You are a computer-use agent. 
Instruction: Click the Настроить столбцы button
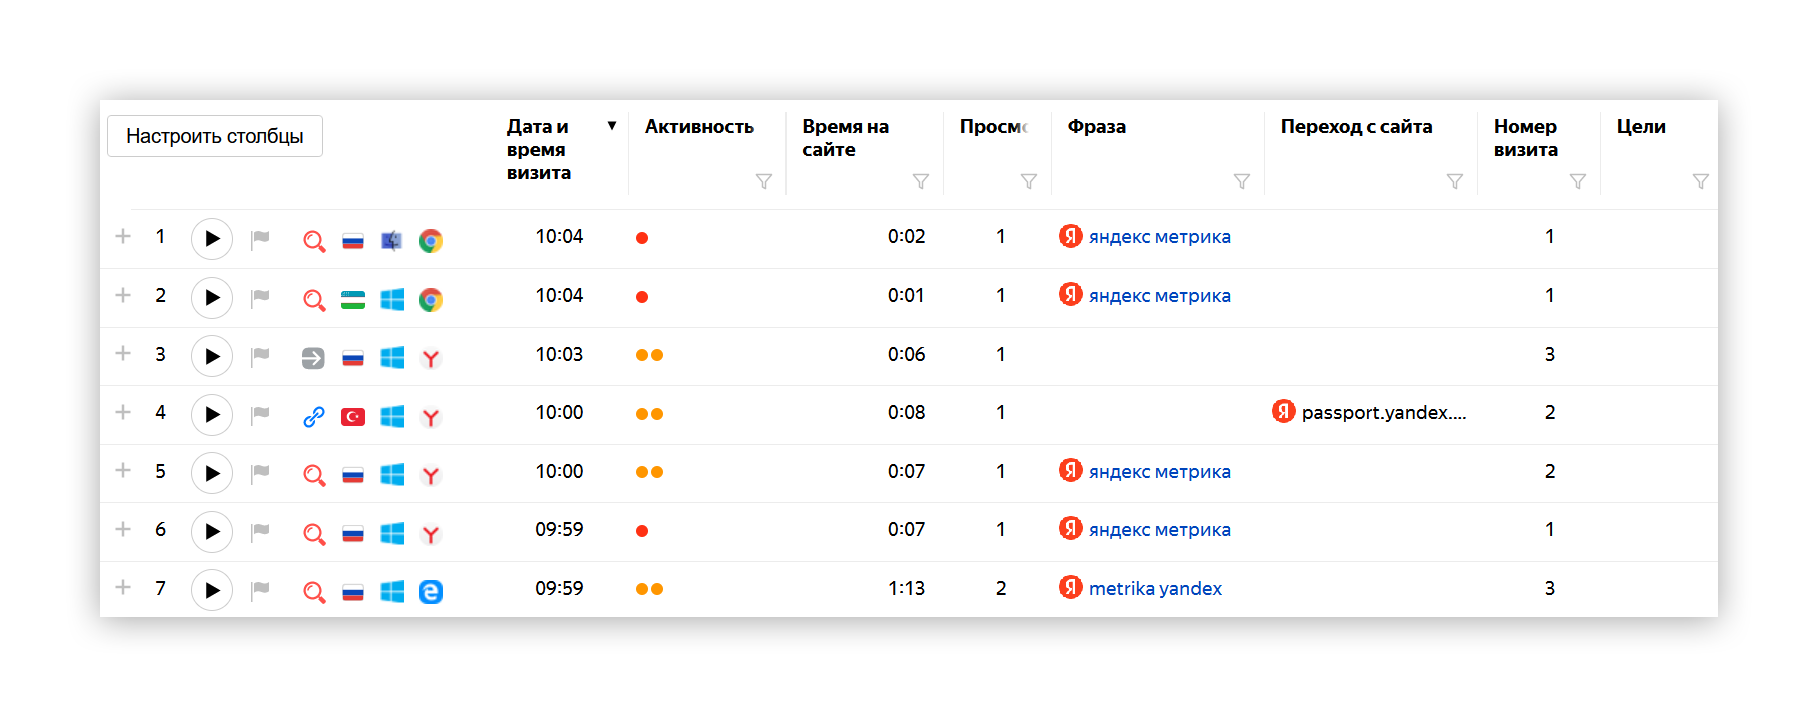[x=215, y=136]
